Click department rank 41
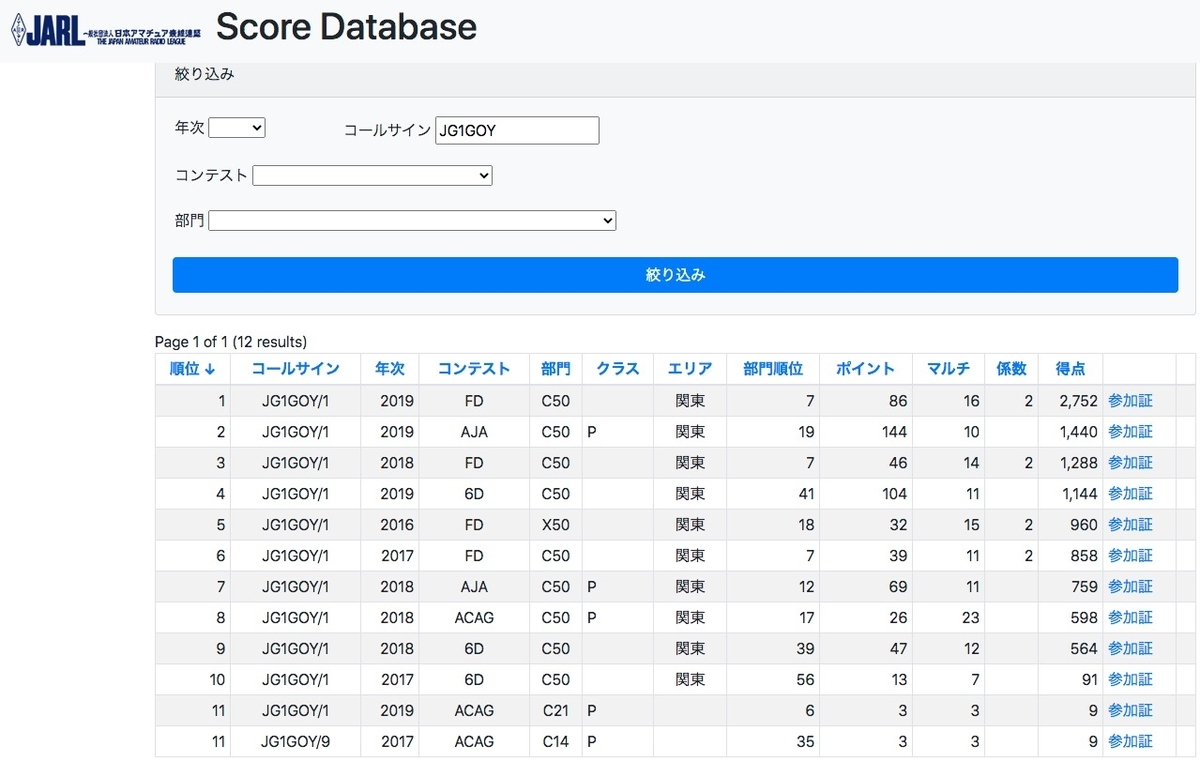The width and height of the screenshot is (1200, 762). pyautogui.click(x=806, y=494)
